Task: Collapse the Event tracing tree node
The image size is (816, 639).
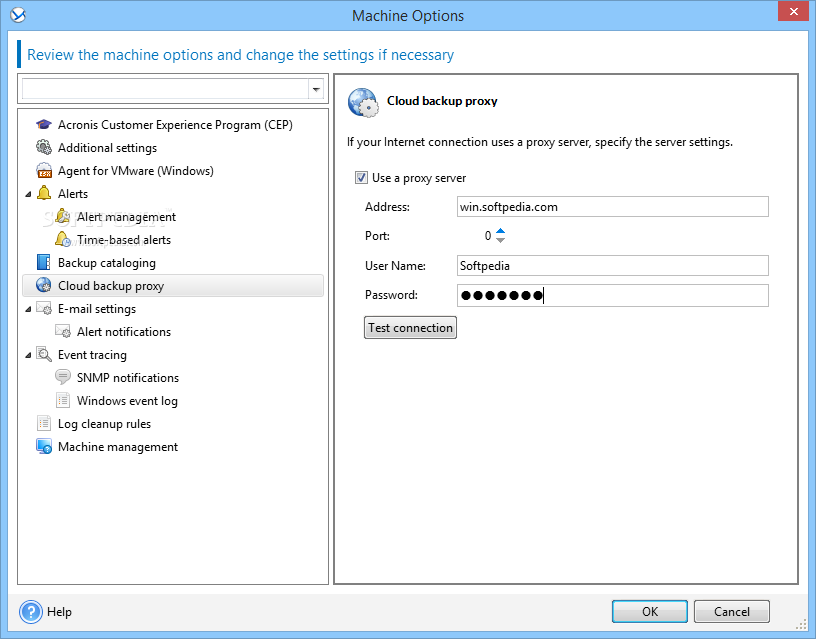Action: (28, 355)
